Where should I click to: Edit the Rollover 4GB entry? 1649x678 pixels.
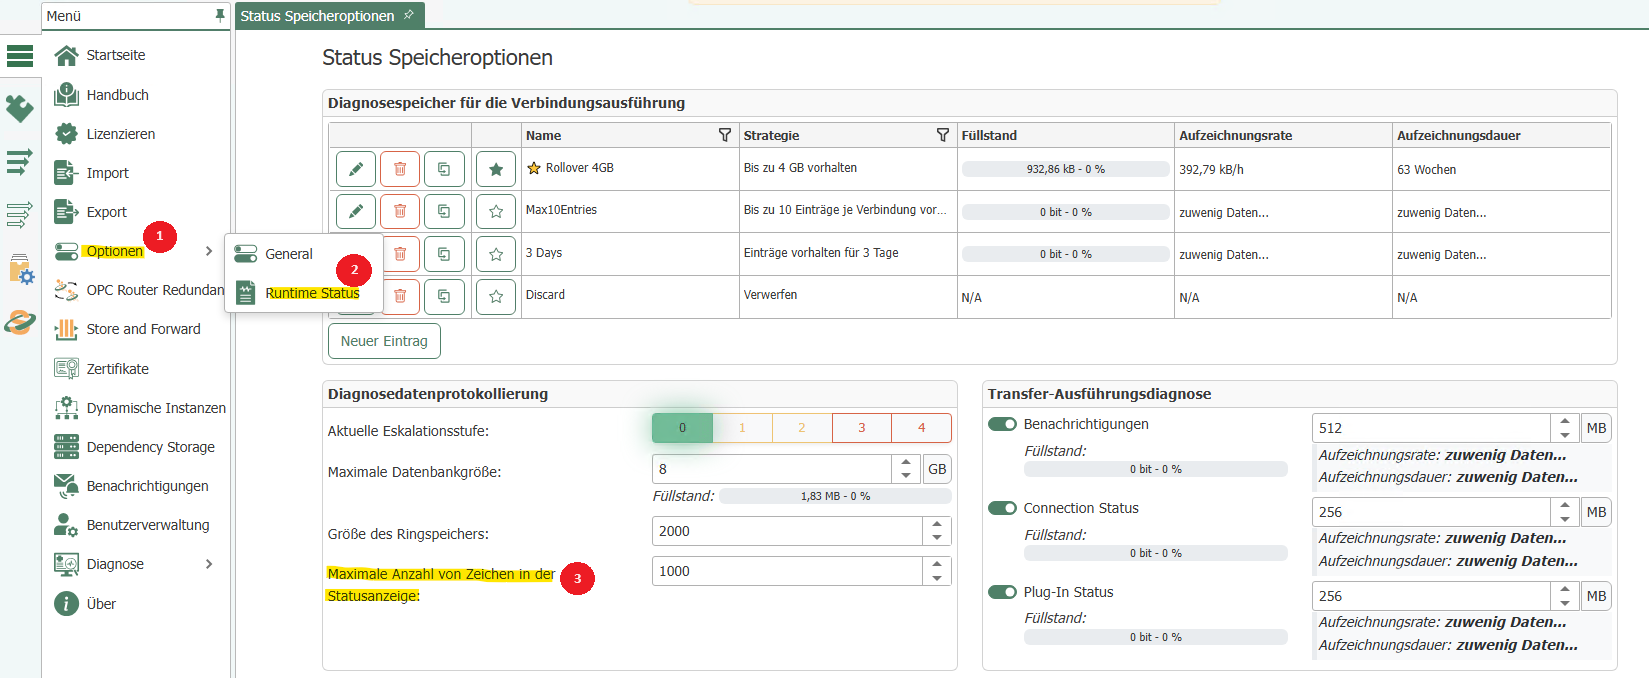point(355,169)
